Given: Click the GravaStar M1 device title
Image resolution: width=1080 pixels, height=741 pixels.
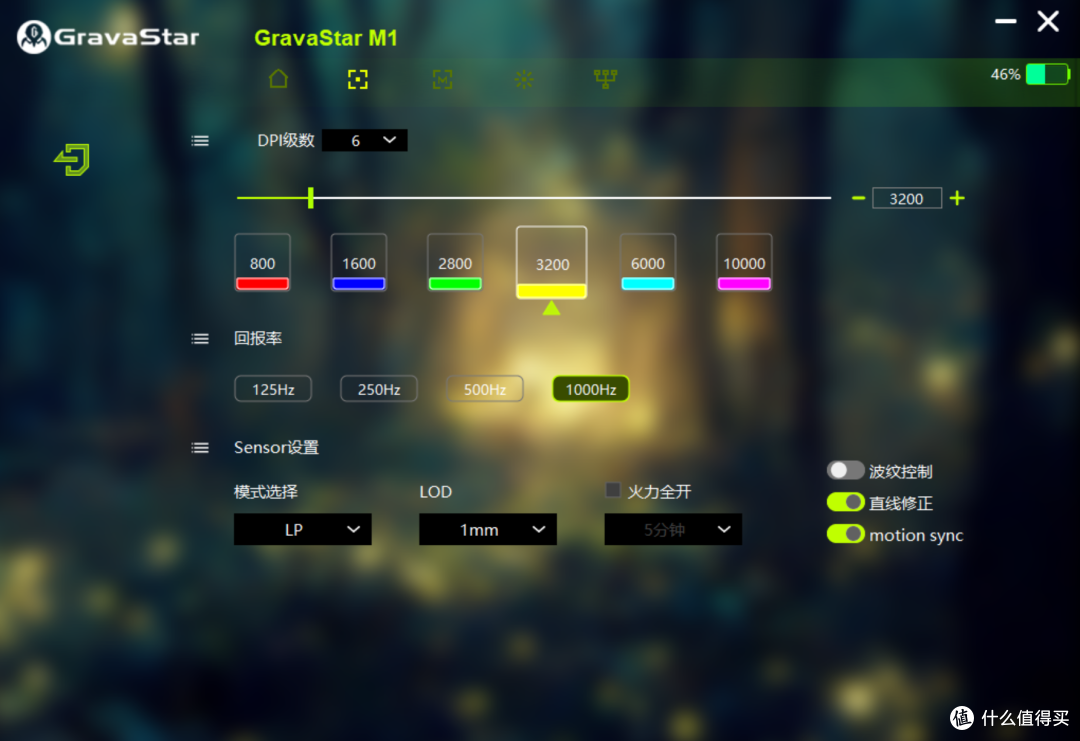Looking at the screenshot, I should coord(326,38).
